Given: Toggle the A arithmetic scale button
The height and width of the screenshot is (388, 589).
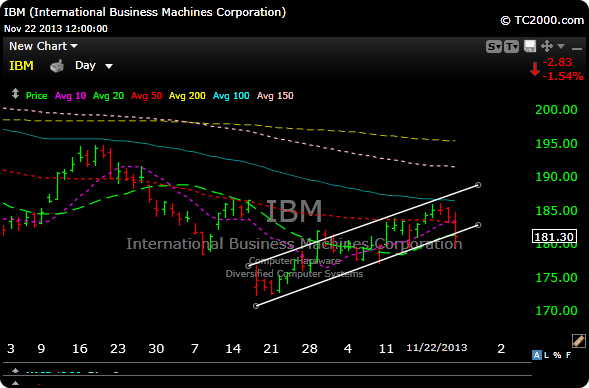Looking at the screenshot, I should click(x=536, y=355).
